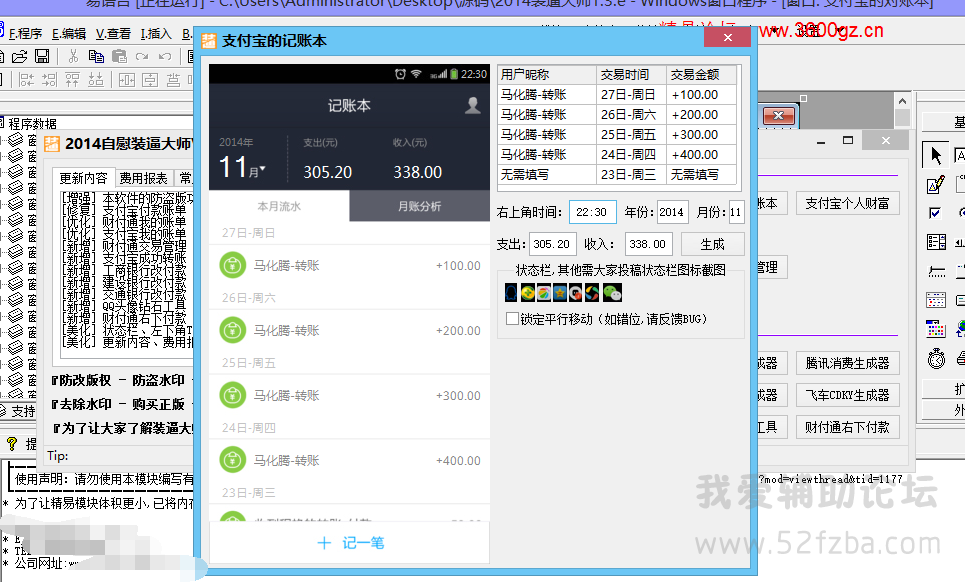This screenshot has height=582, width=965.
Task: Open the V.查看 menu
Action: click(113, 33)
